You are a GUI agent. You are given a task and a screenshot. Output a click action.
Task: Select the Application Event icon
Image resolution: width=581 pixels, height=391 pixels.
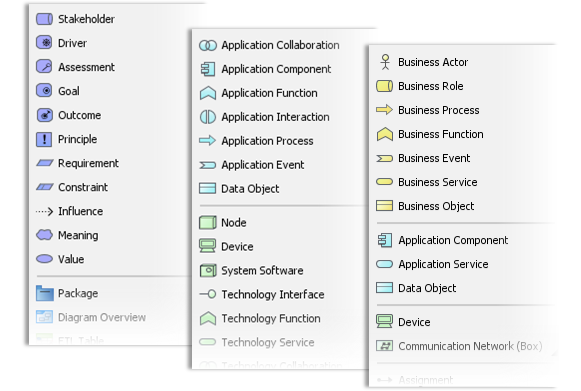pyautogui.click(x=208, y=165)
